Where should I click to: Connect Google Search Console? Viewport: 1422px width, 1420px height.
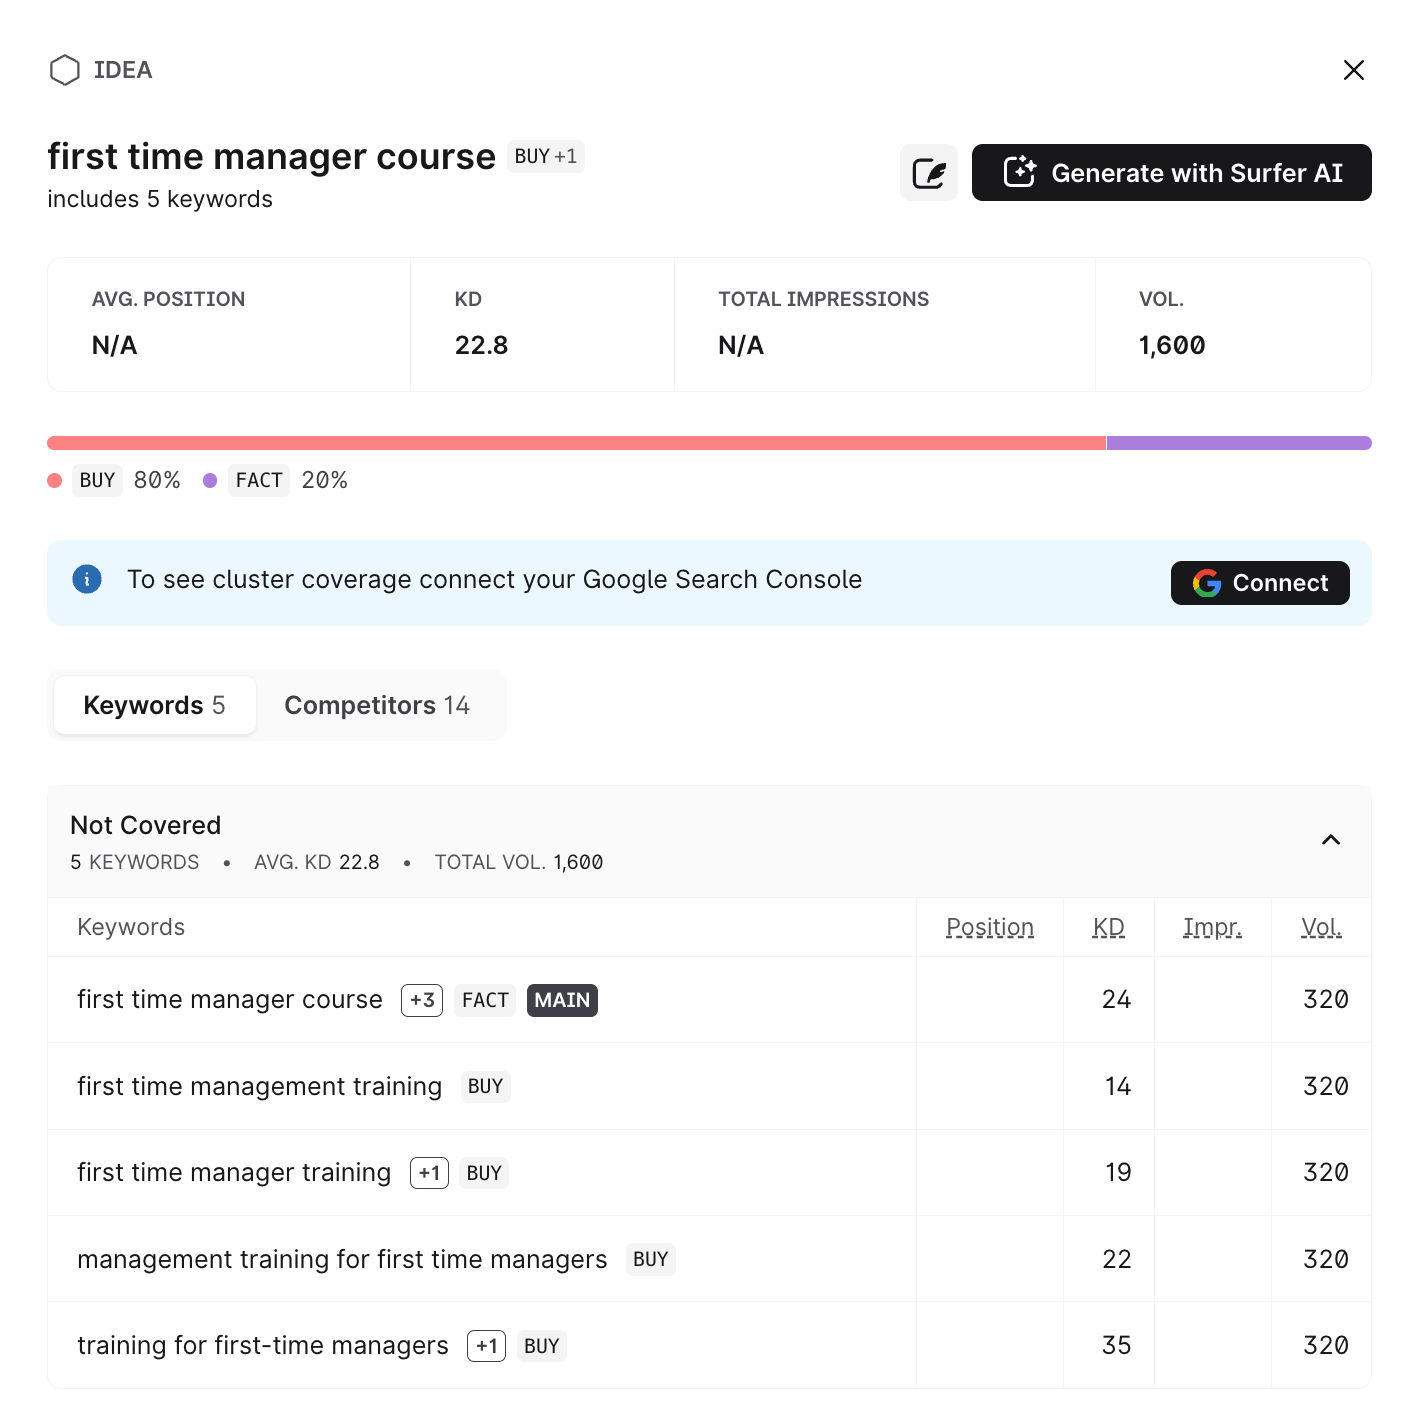click(x=1259, y=583)
